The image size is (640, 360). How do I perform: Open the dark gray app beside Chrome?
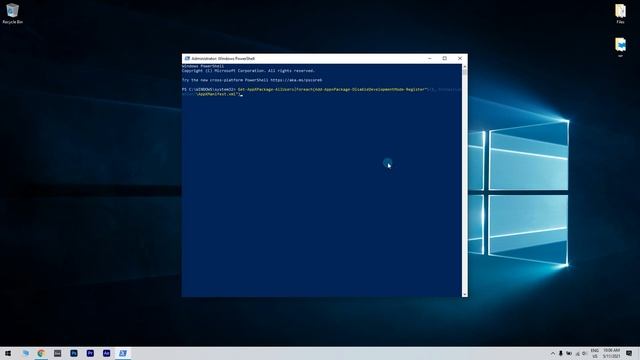pyautogui.click(x=58, y=353)
